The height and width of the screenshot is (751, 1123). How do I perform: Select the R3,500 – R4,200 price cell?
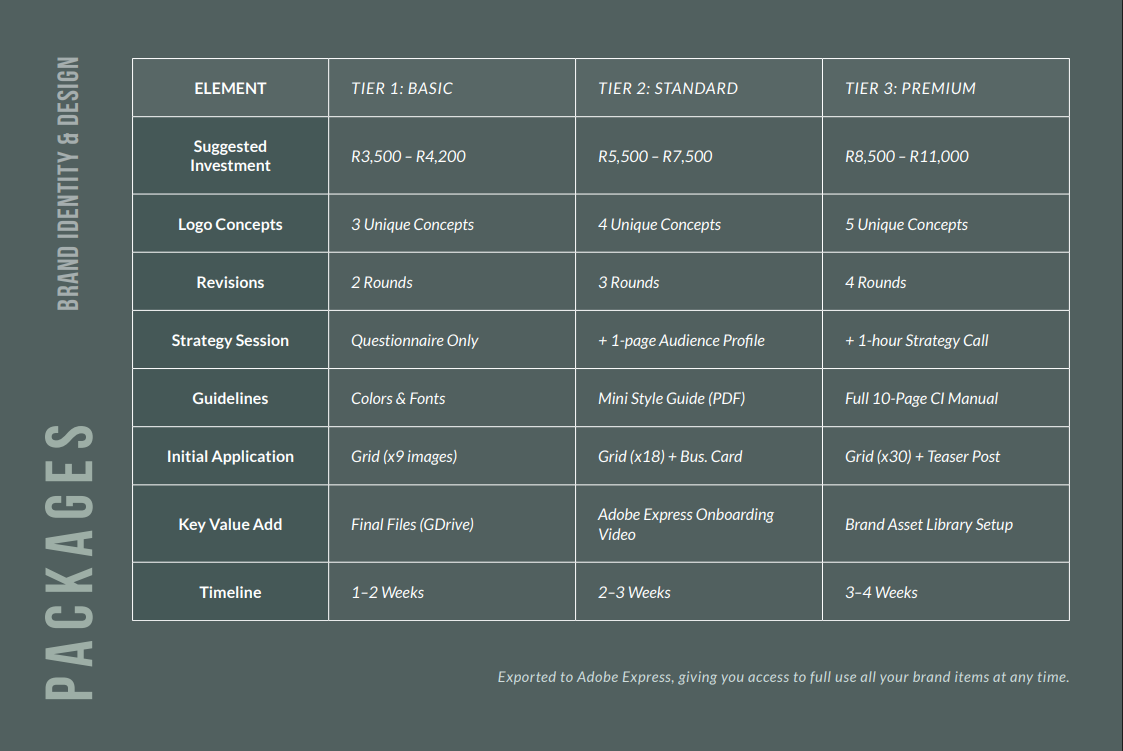tap(408, 156)
